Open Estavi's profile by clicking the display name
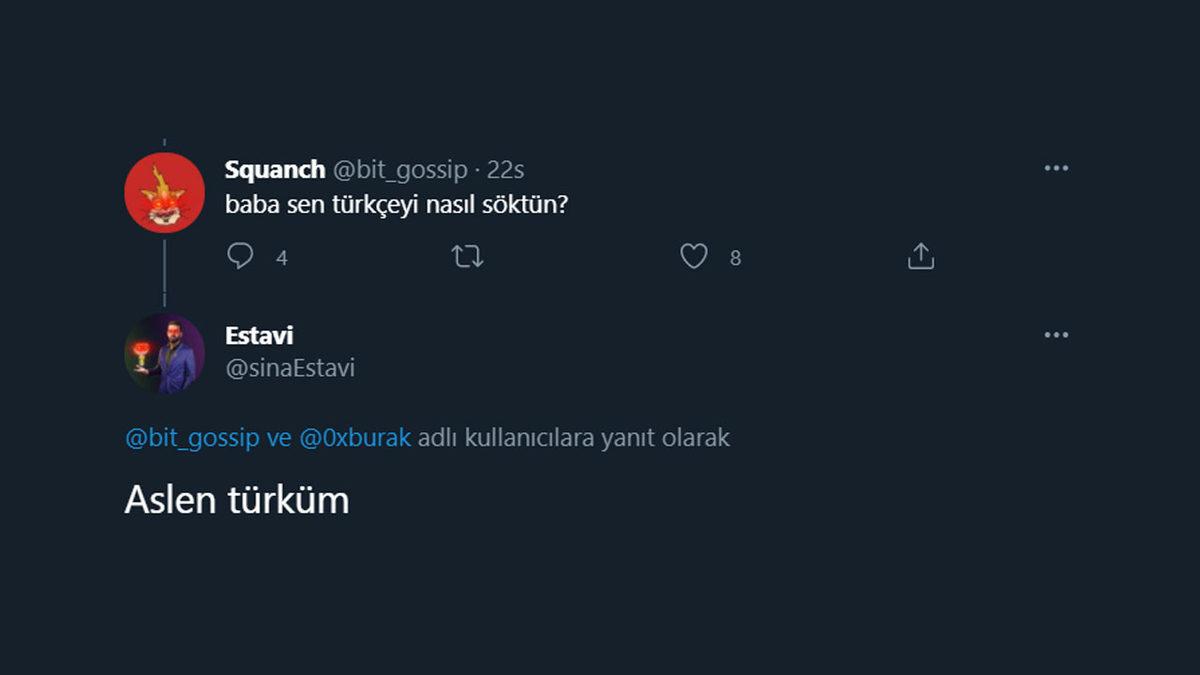This screenshot has height=675, width=1200. coord(258,335)
